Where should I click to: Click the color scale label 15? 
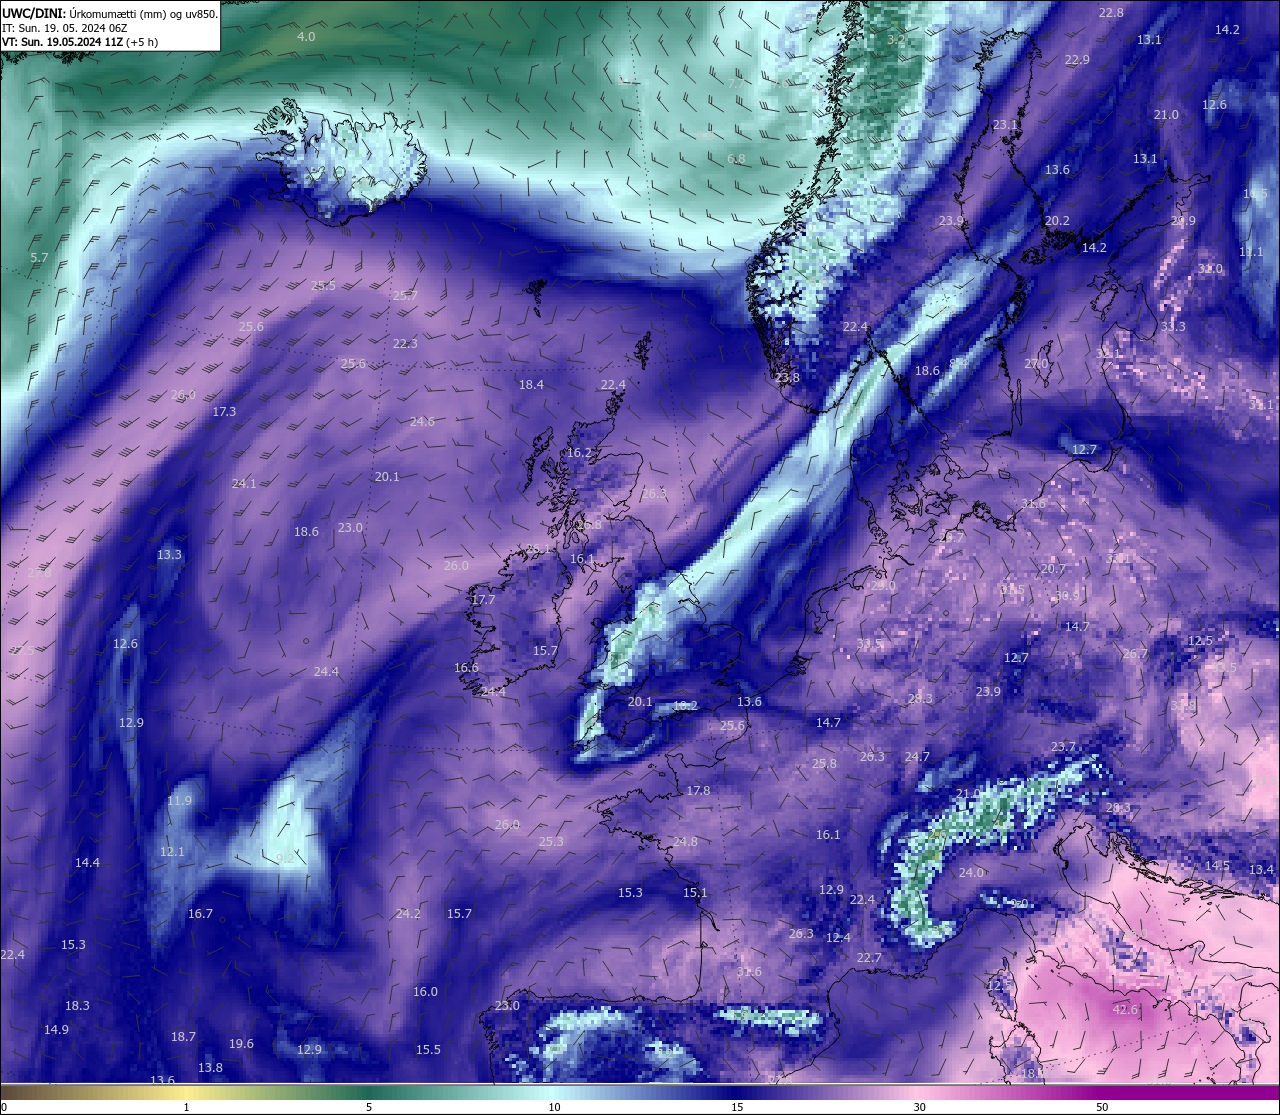point(736,1107)
